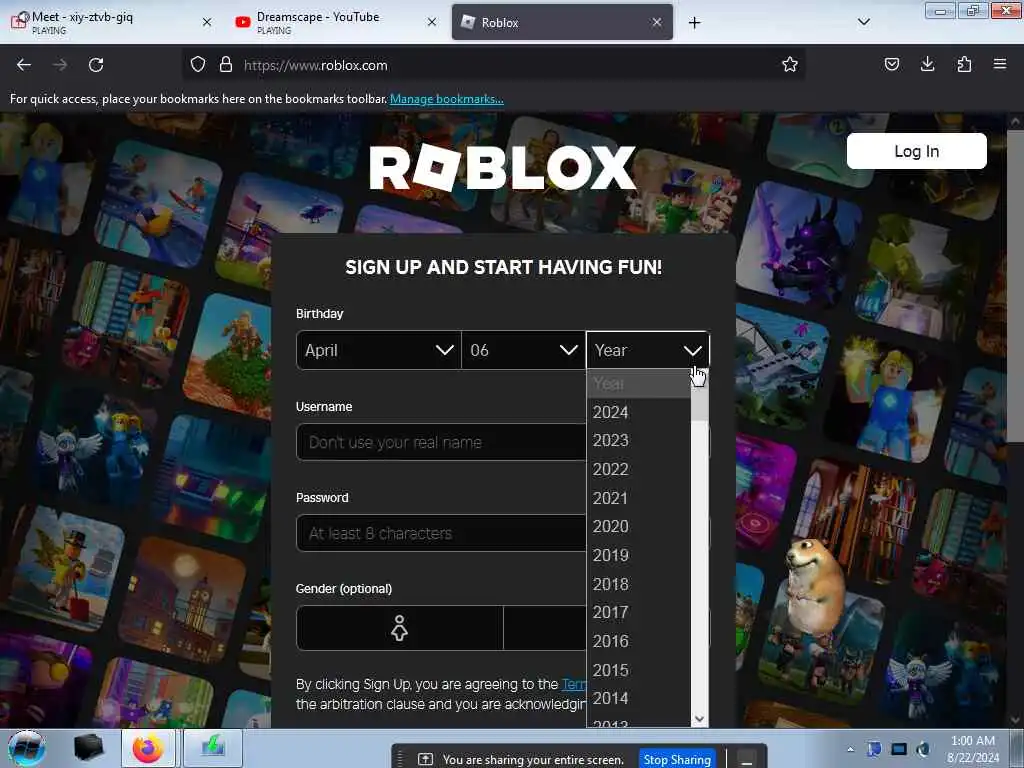
Task: Pick 2018 in the year list
Action: click(638, 584)
